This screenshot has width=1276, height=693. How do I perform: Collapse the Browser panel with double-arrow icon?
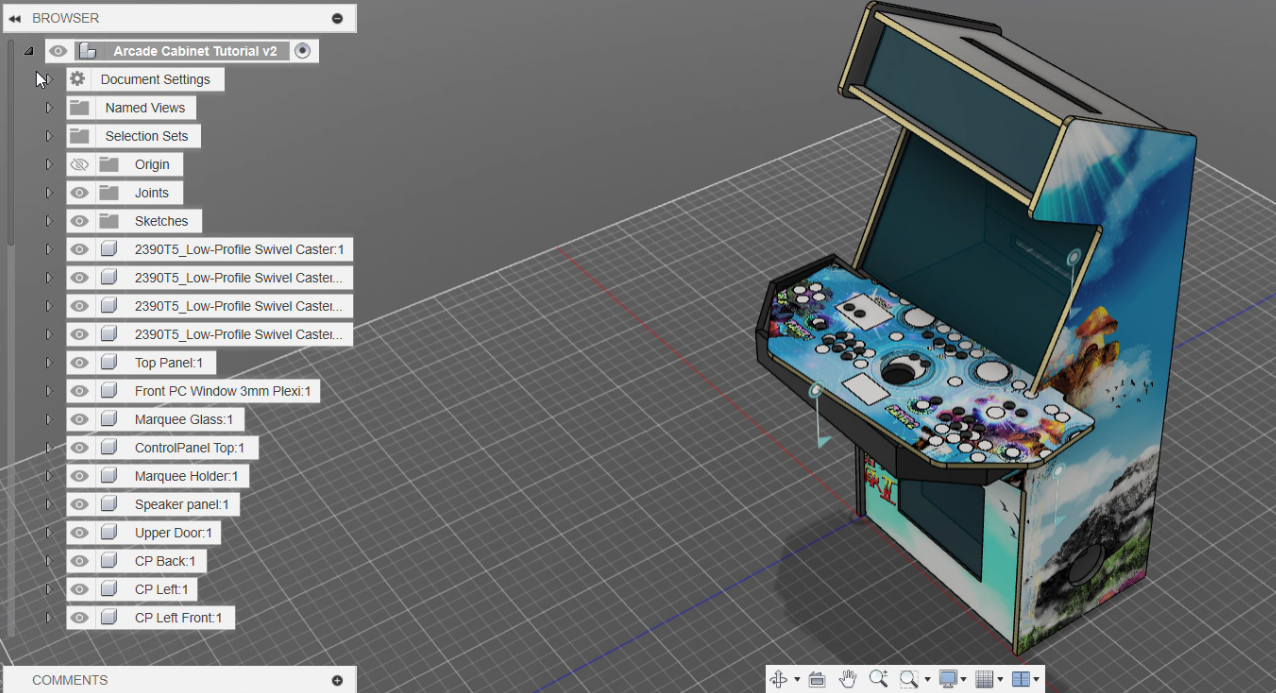point(14,18)
